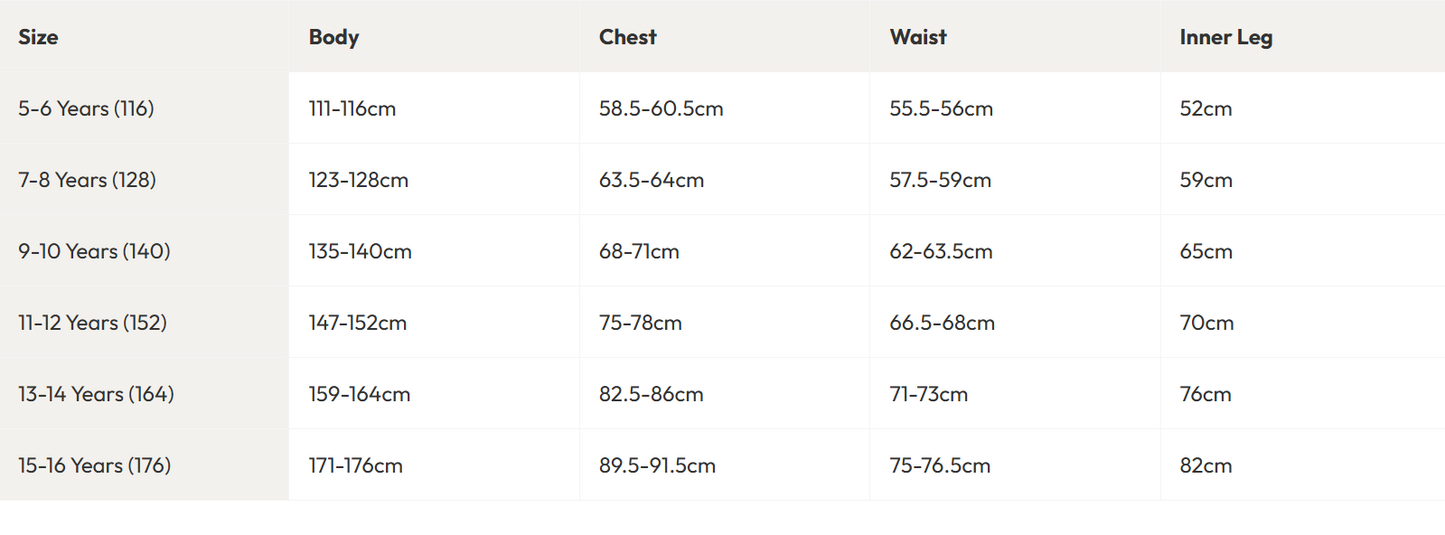
Task: Click the 52cm inner leg cell
Action: (x=1206, y=108)
